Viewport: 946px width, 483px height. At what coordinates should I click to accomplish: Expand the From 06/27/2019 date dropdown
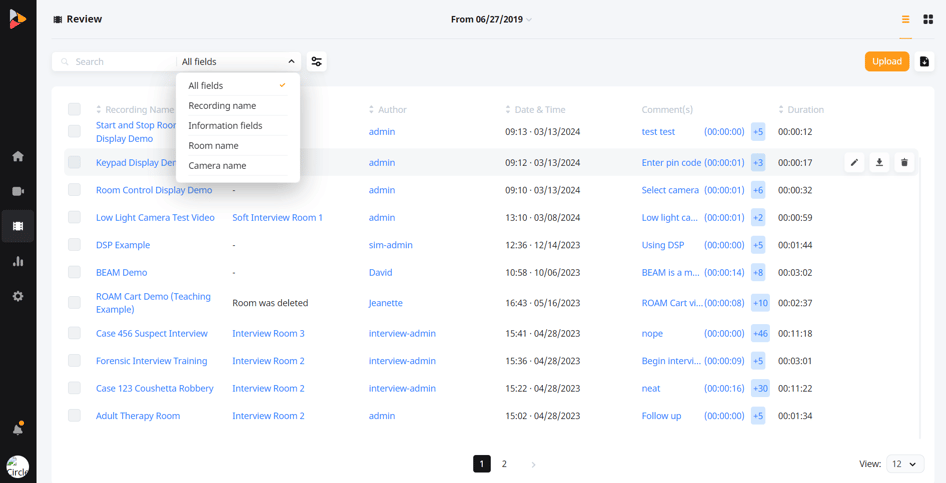(x=491, y=19)
